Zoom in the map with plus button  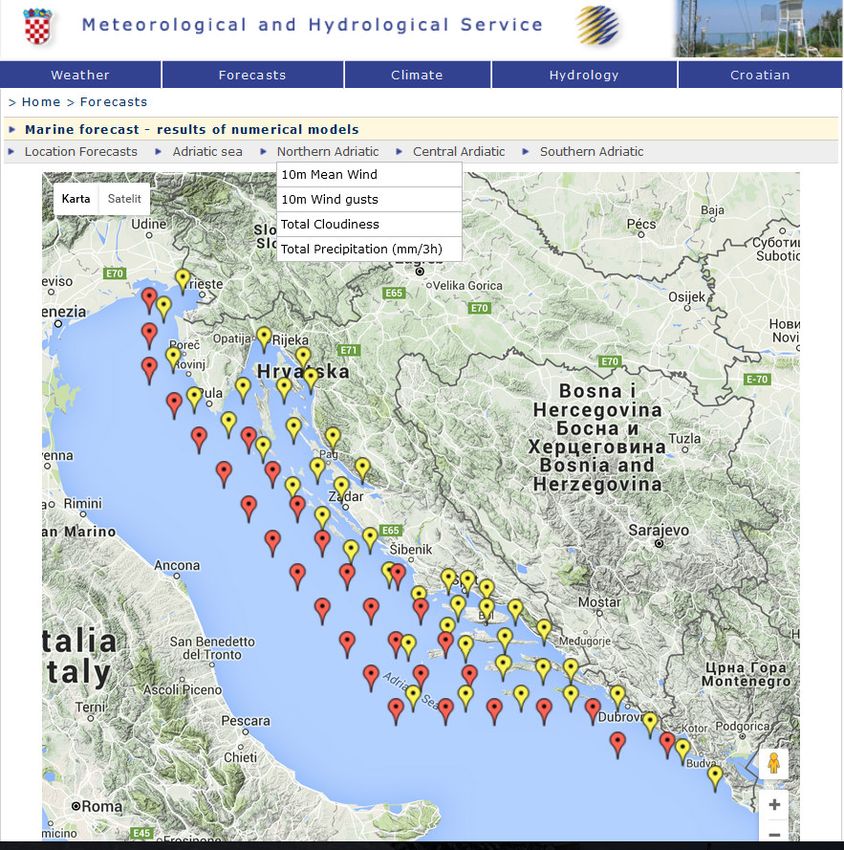click(x=774, y=804)
